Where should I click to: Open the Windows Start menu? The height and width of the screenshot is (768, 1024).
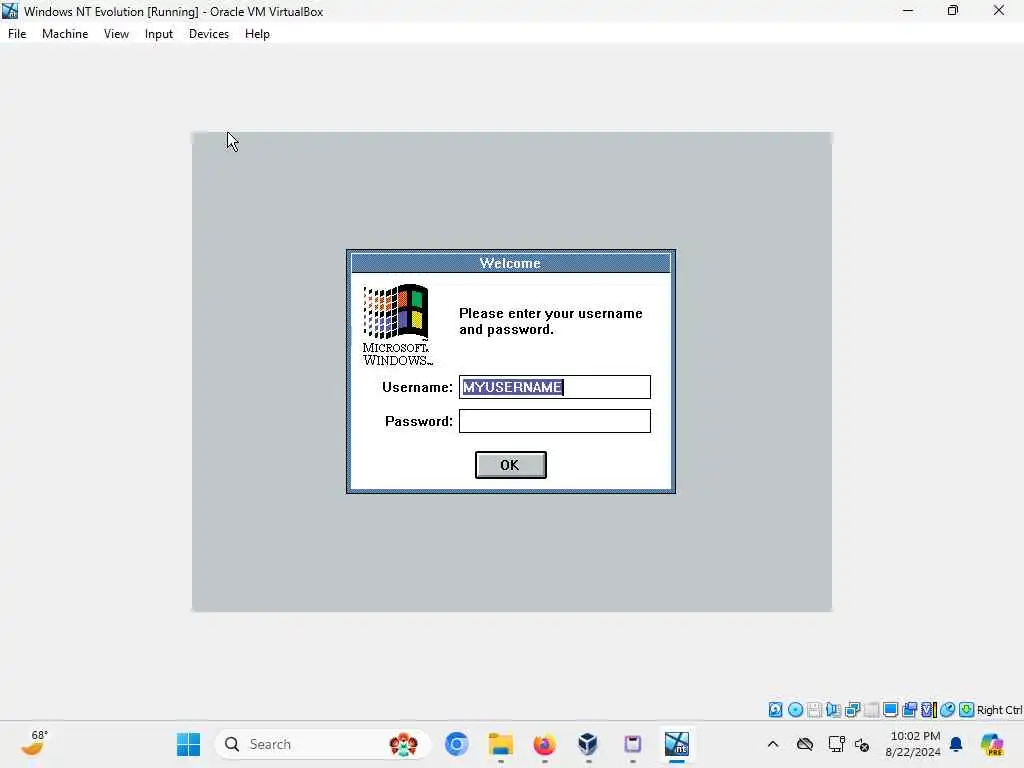(x=188, y=744)
